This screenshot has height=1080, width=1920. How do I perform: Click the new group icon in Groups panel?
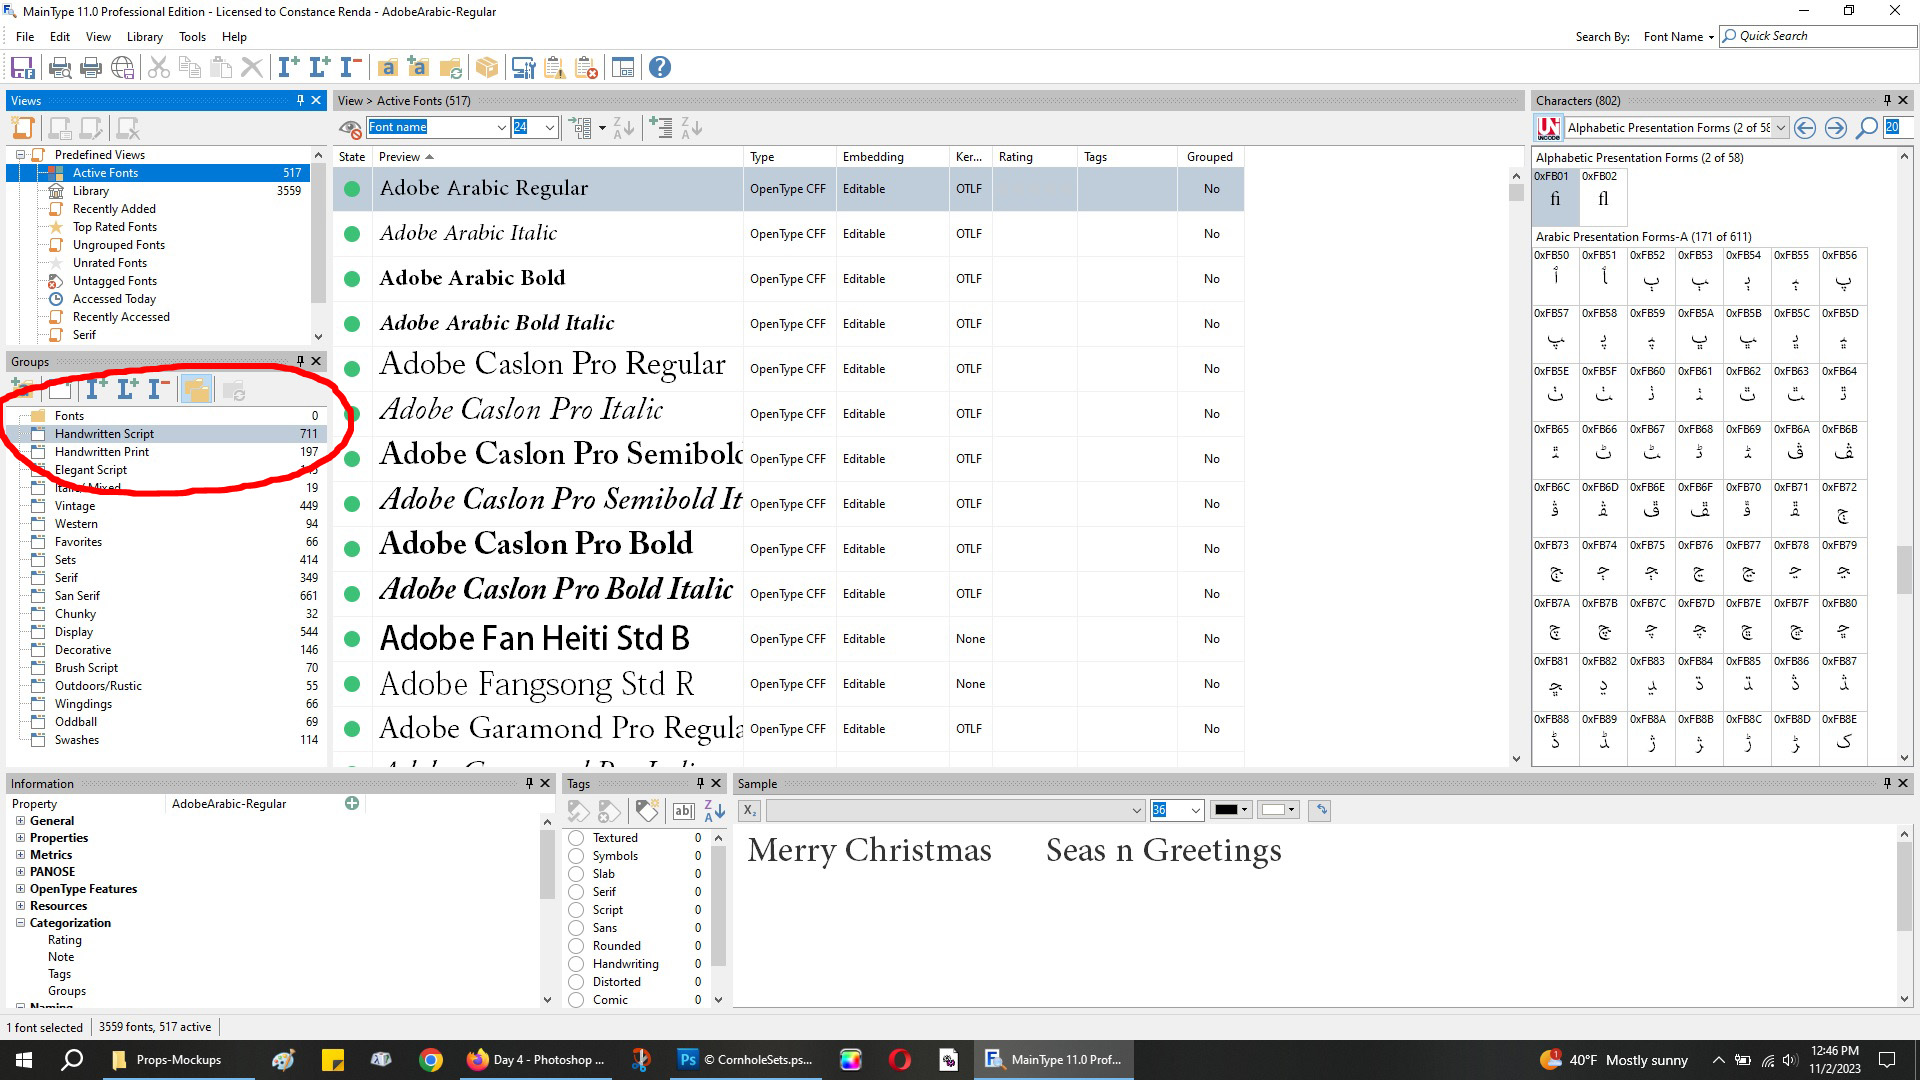pyautogui.click(x=22, y=390)
